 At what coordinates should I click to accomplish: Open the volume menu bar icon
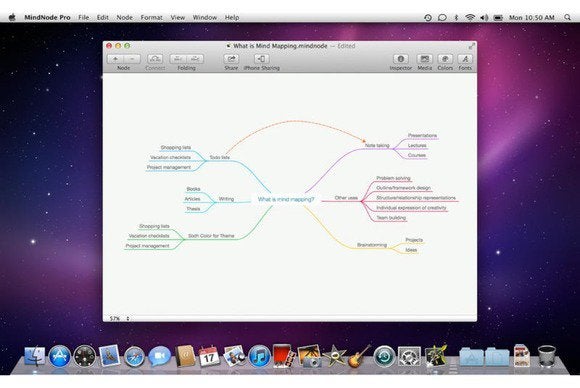click(484, 17)
